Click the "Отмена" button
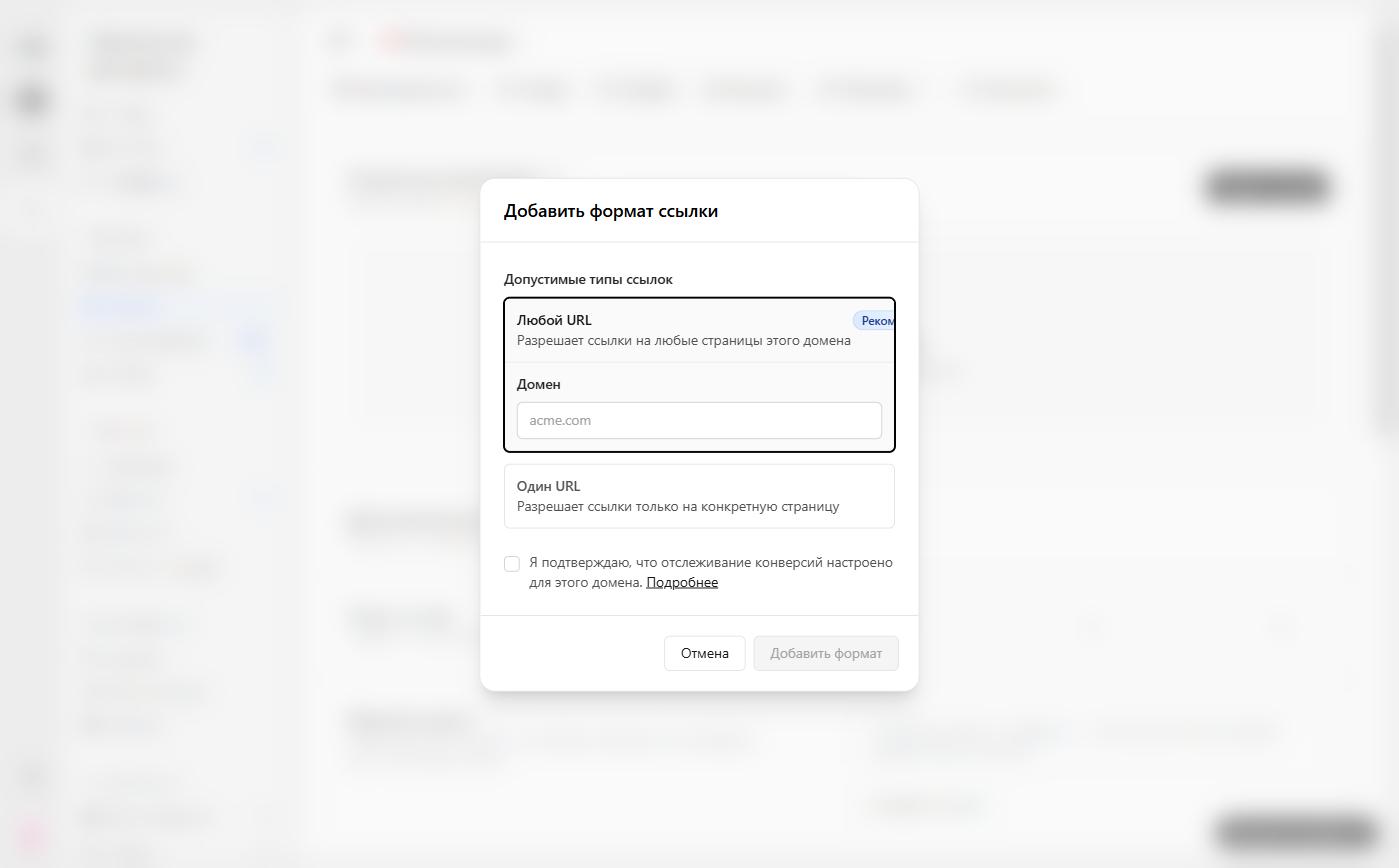This screenshot has width=1399, height=868. click(x=705, y=653)
